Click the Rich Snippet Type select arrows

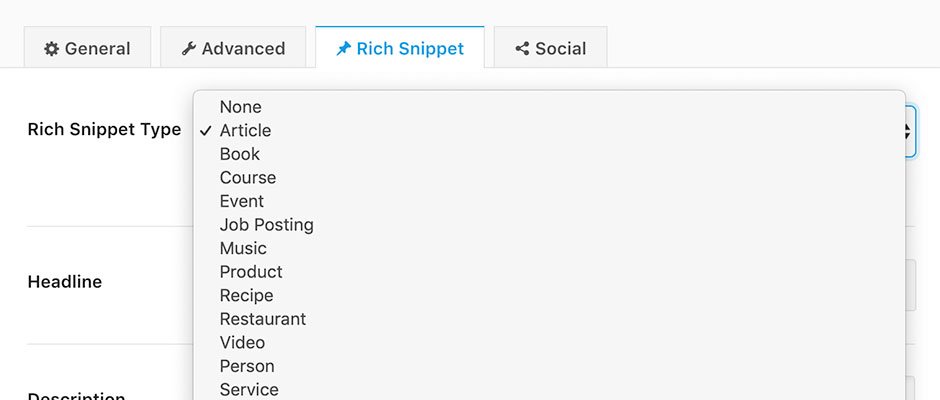[x=908, y=131]
